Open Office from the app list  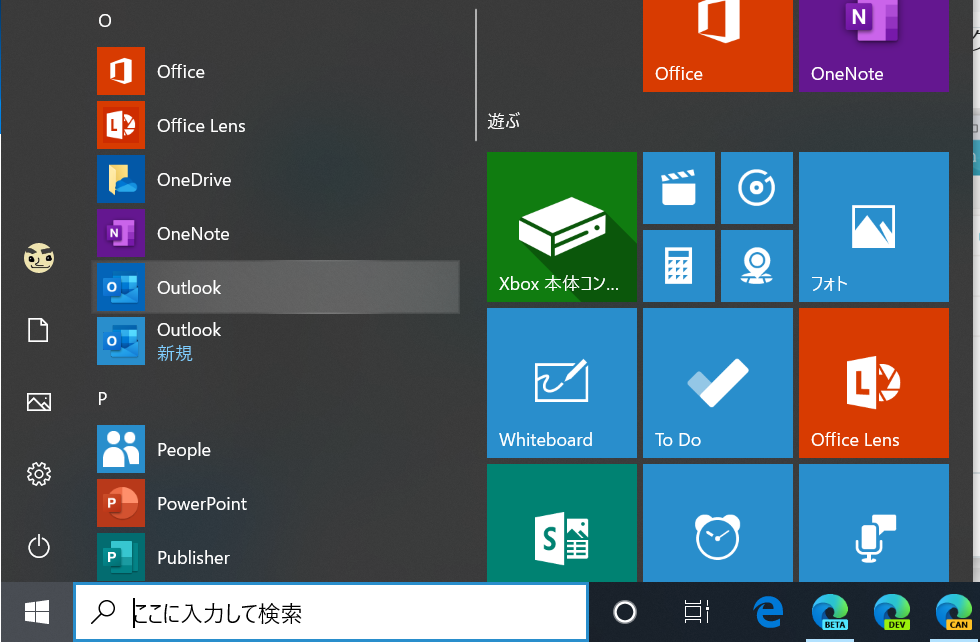click(275, 71)
